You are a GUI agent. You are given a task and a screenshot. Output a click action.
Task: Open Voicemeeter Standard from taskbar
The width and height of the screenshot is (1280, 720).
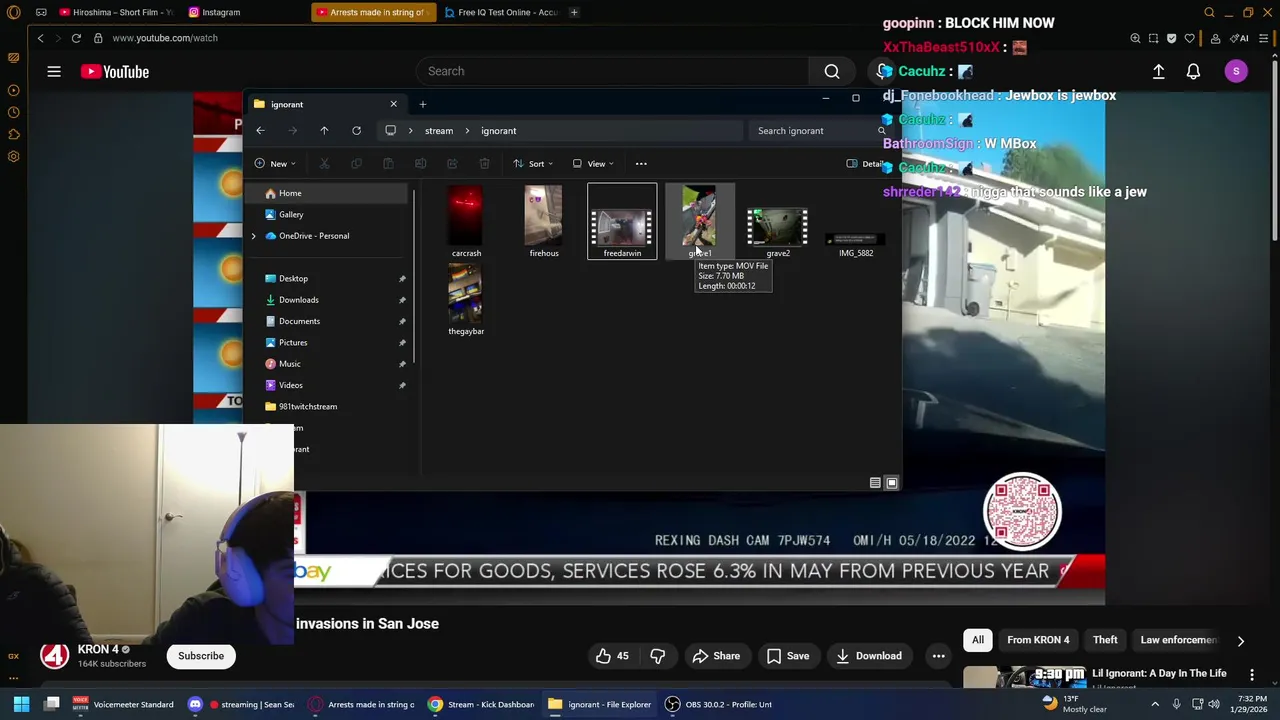tap(124, 704)
